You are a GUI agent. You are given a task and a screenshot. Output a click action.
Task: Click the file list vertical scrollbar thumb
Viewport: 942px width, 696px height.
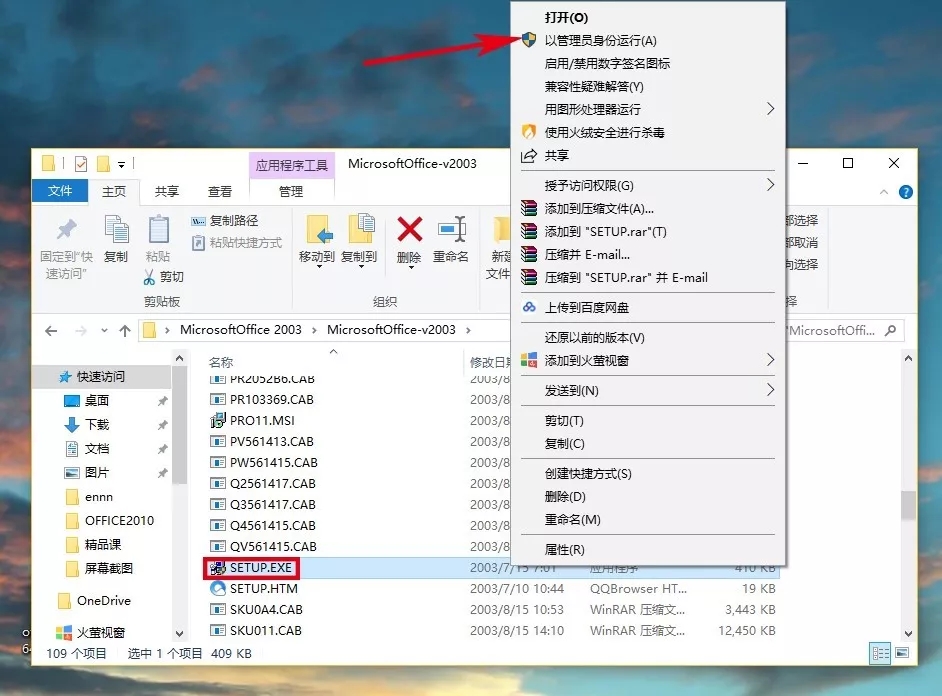(x=908, y=505)
